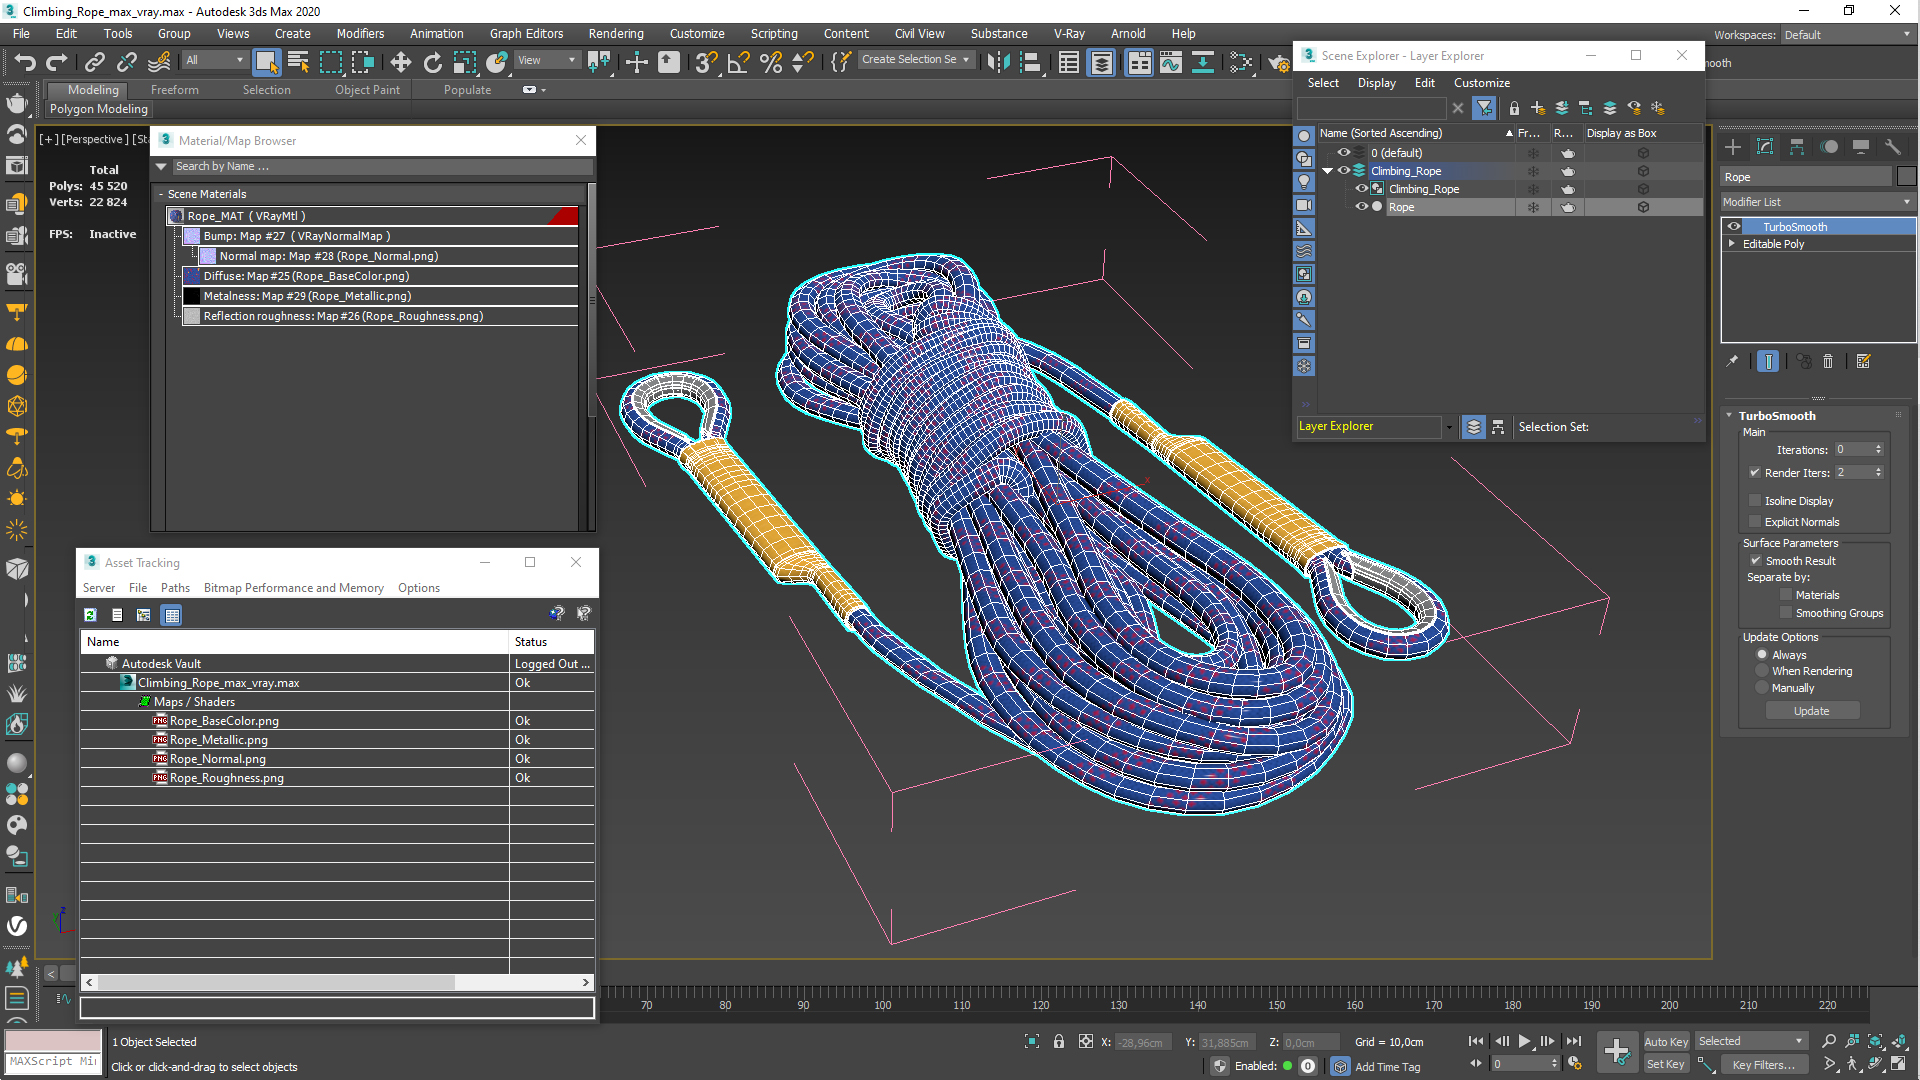Activate the Select and Rotate tool
The height and width of the screenshot is (1080, 1920).
pos(432,62)
